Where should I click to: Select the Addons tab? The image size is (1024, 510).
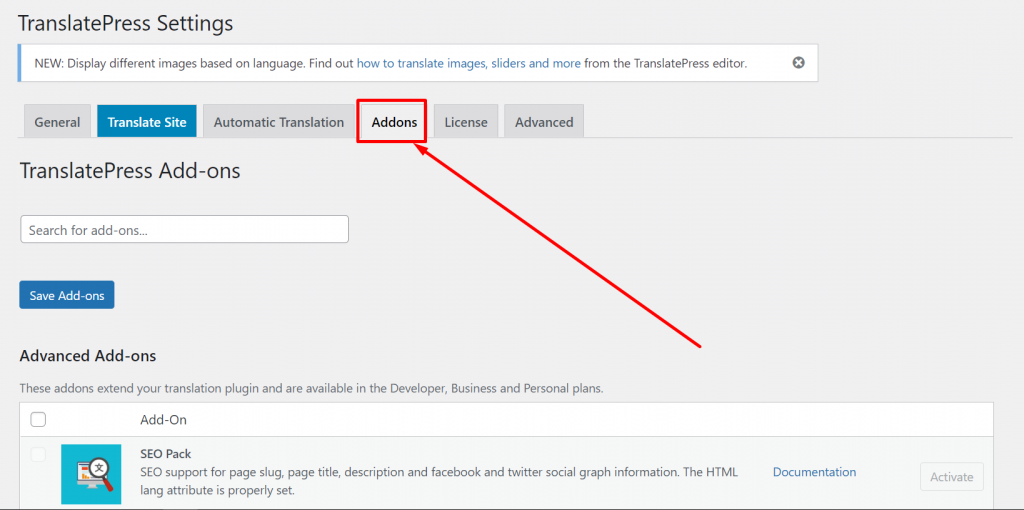[x=394, y=122]
